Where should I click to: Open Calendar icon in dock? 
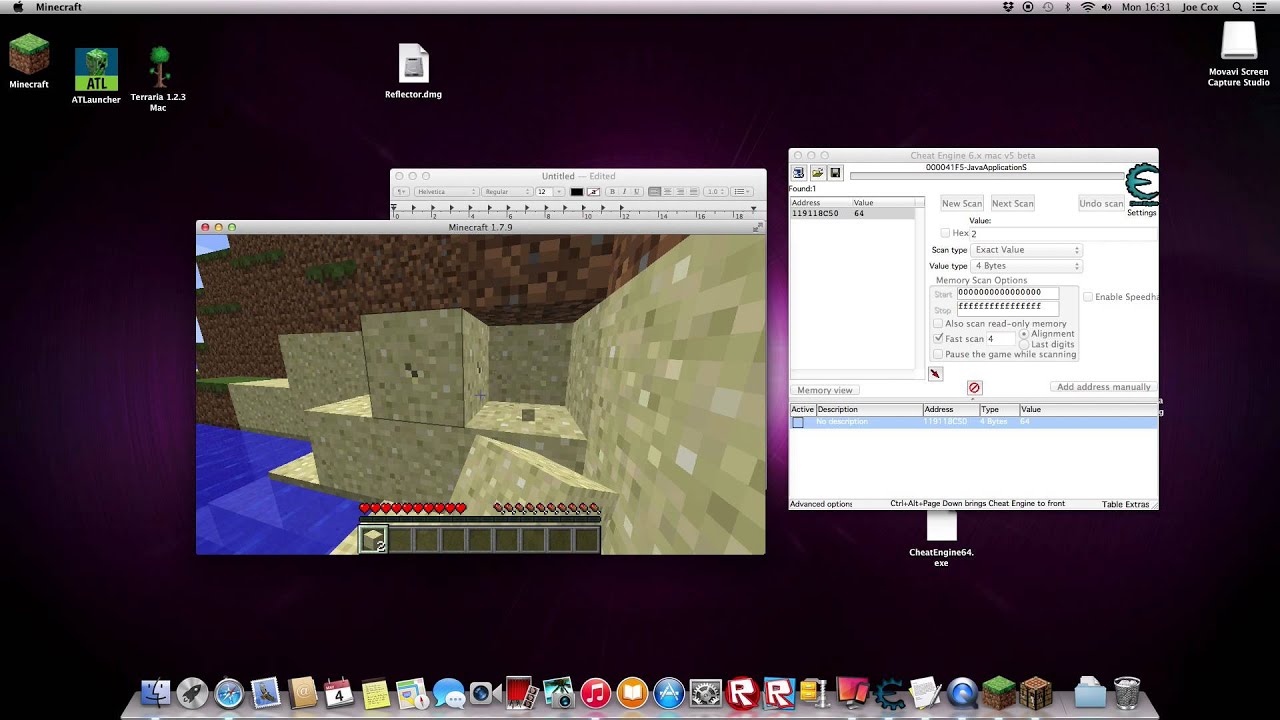339,693
